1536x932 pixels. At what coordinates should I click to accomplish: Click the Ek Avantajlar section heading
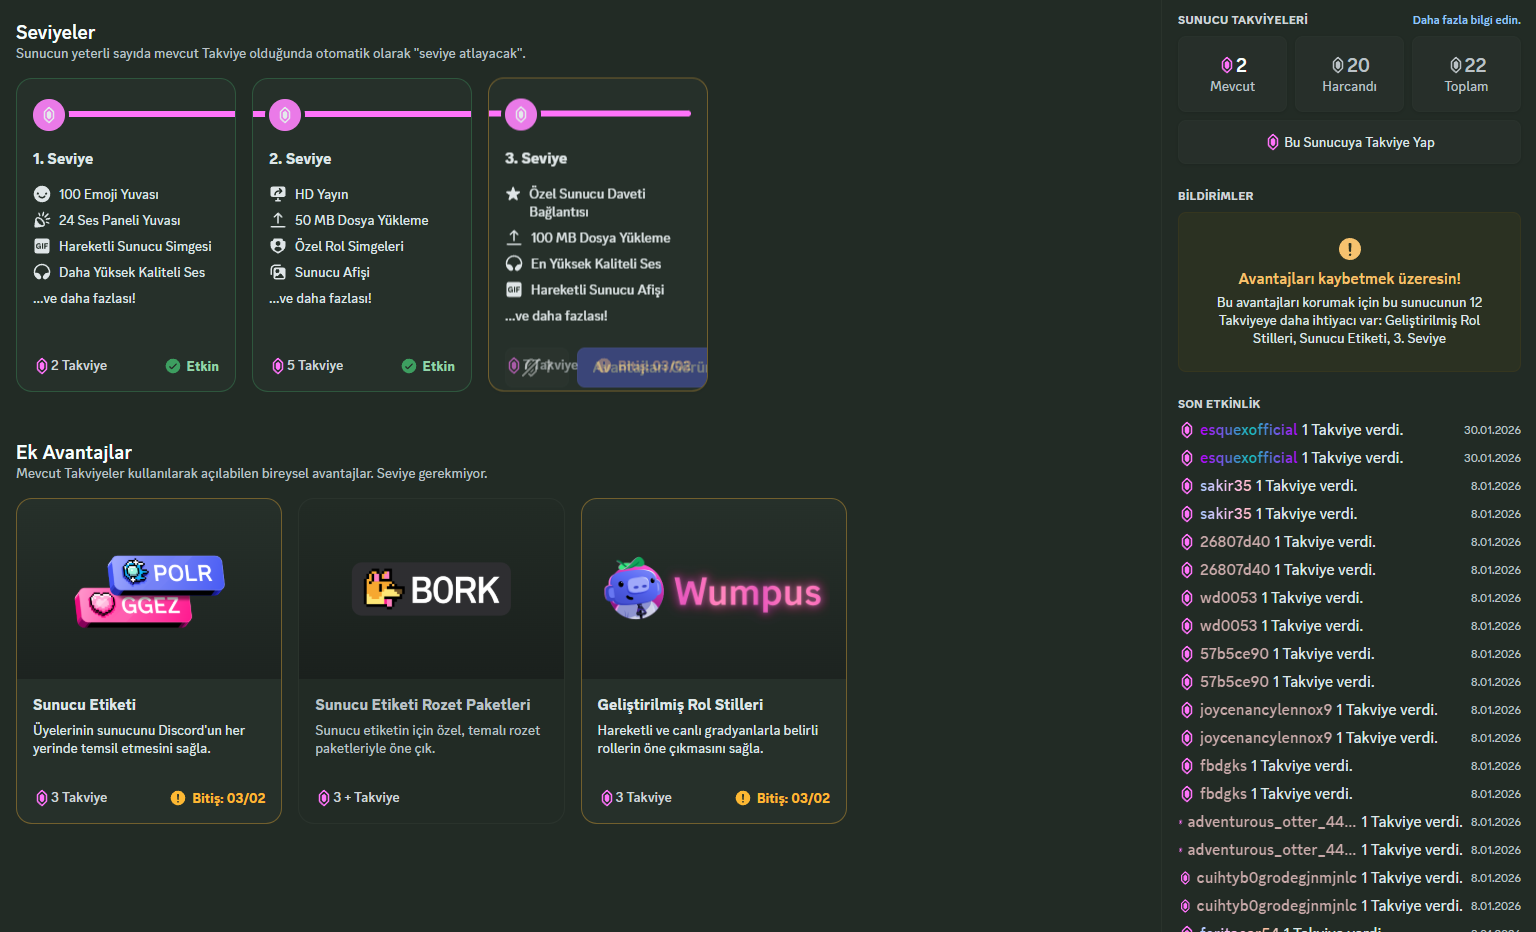(x=74, y=452)
